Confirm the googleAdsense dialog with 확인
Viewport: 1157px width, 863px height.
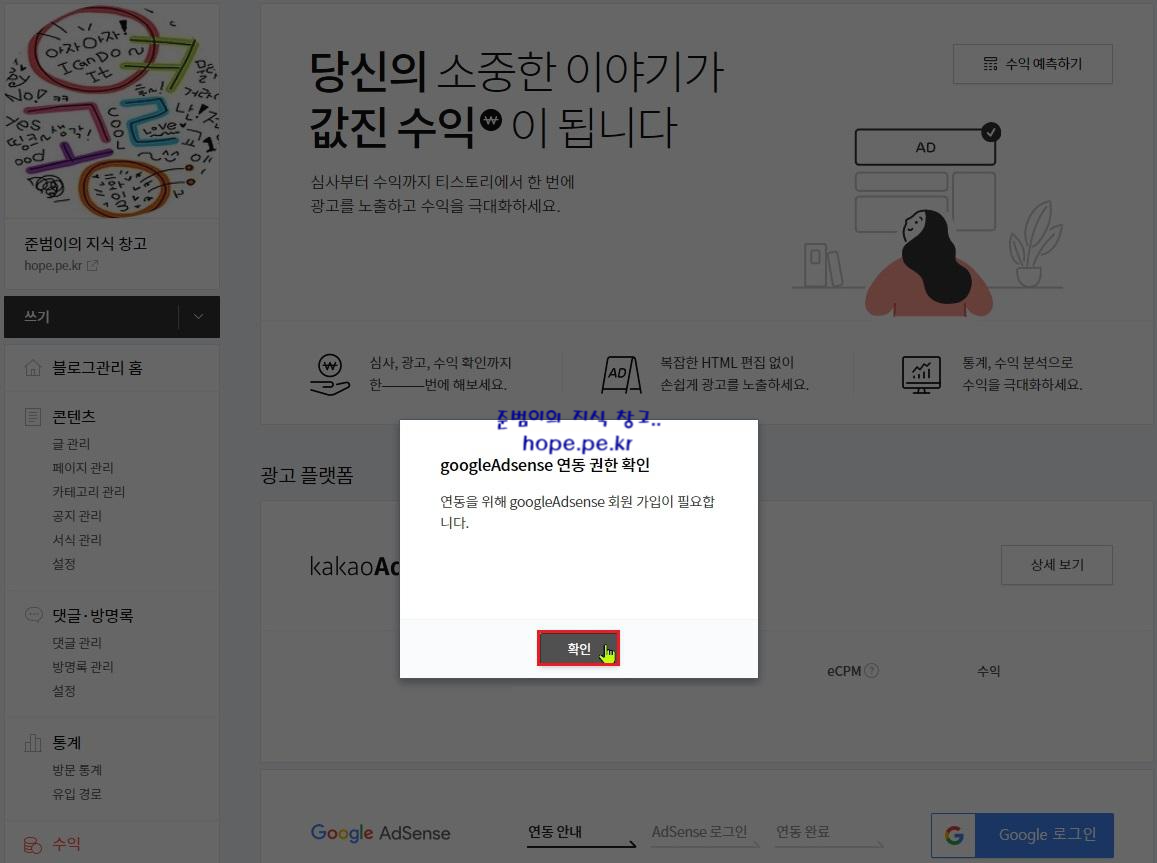pyautogui.click(x=578, y=648)
